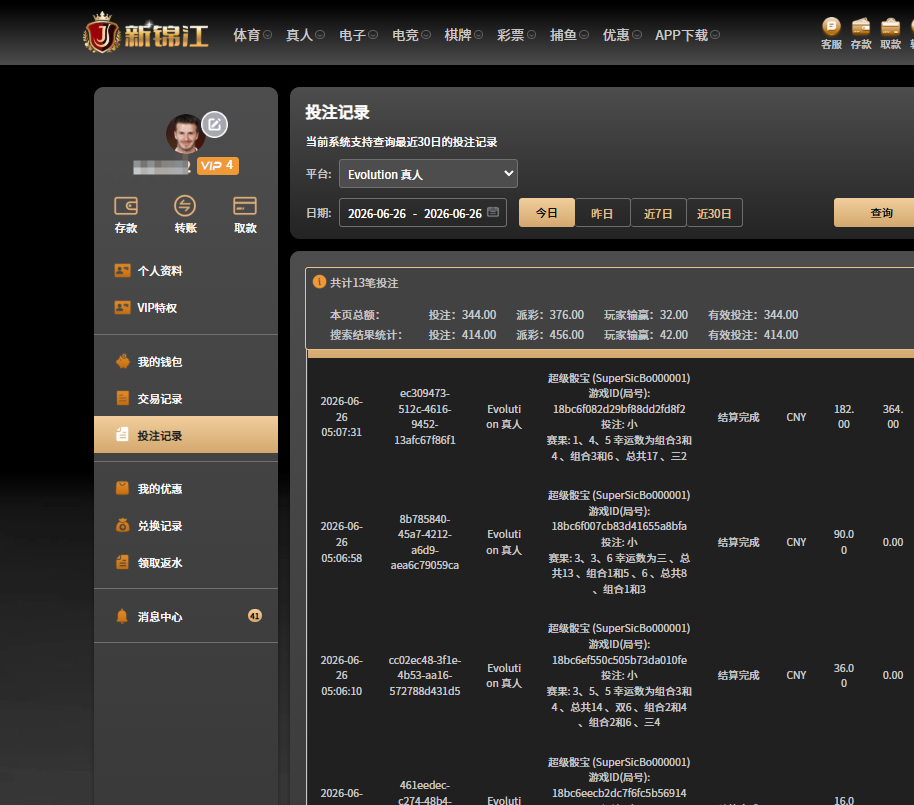Screen dimensions: 914x805
Task: Click bet amount 90.00 in second row
Action: [x=843, y=542]
